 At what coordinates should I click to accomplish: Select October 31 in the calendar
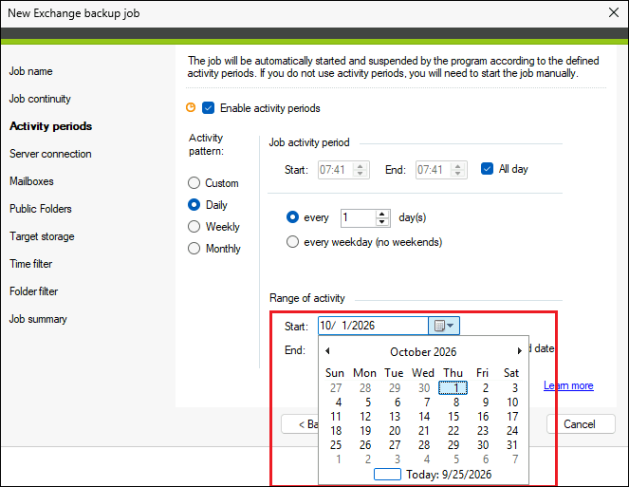click(x=512, y=445)
